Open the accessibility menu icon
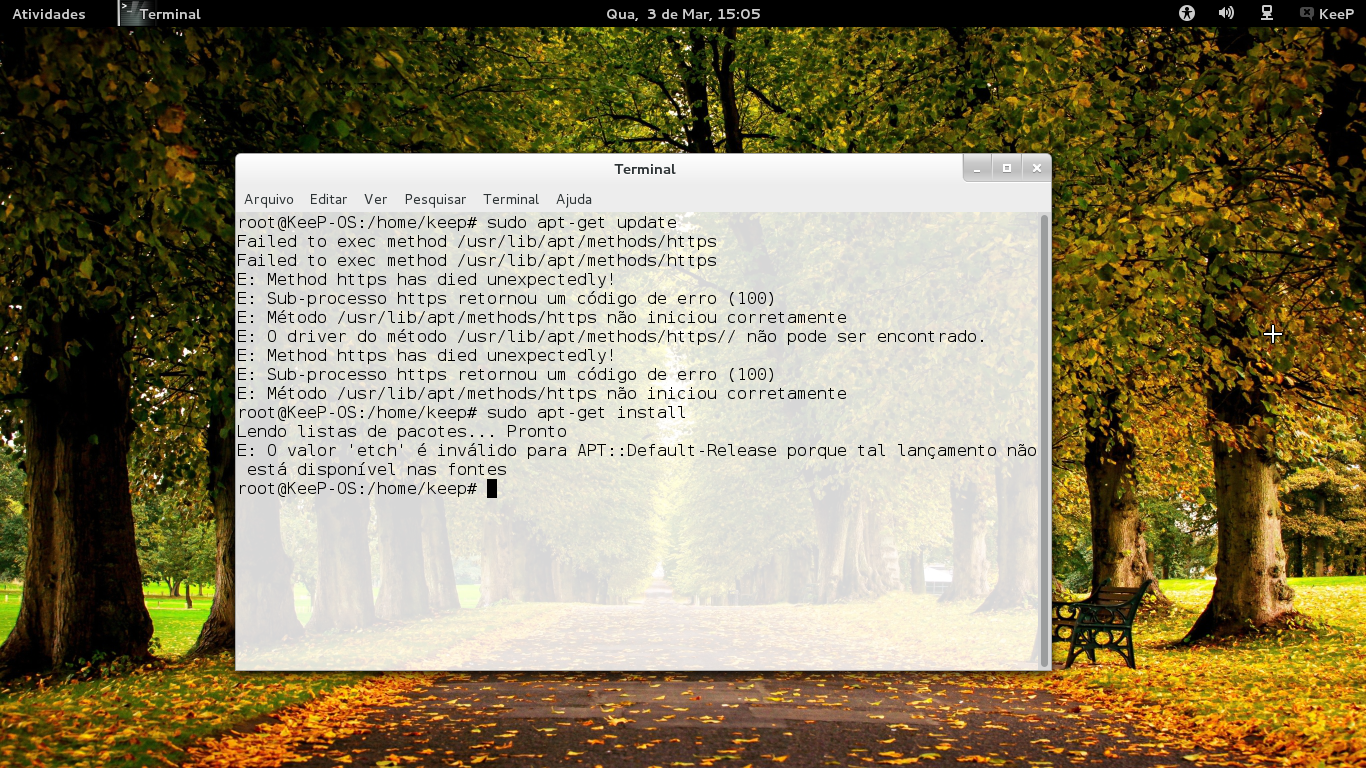The width and height of the screenshot is (1366, 768). coord(1187,13)
